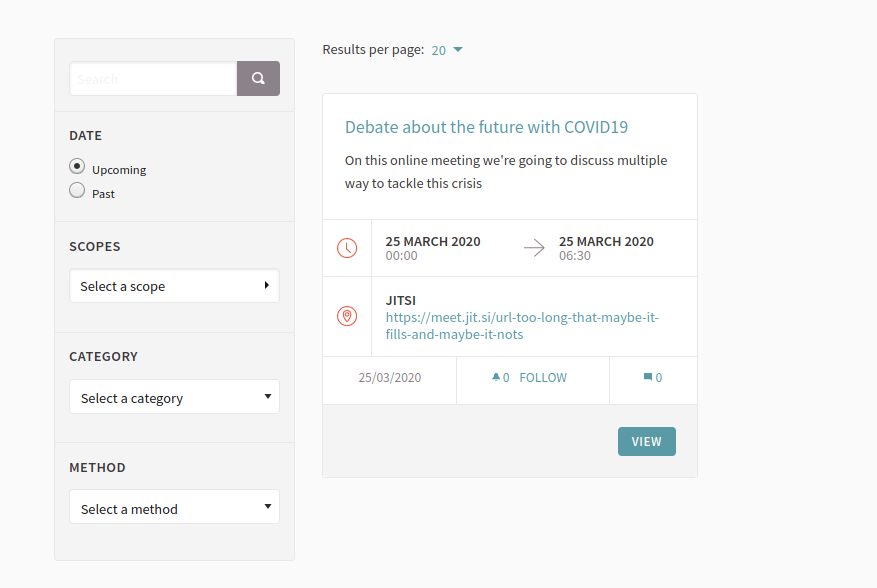Open the meet.jit.si meeting URL

522,326
